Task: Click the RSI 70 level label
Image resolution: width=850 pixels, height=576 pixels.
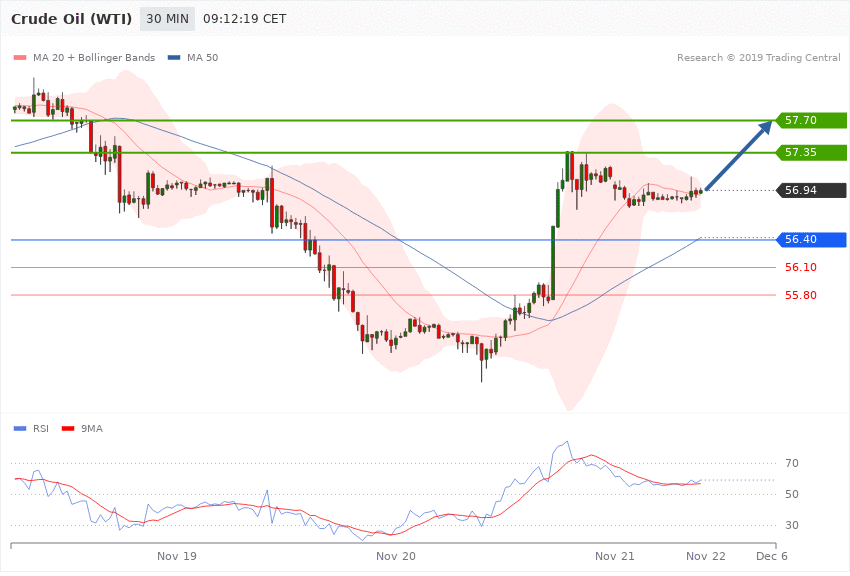Action: click(792, 463)
